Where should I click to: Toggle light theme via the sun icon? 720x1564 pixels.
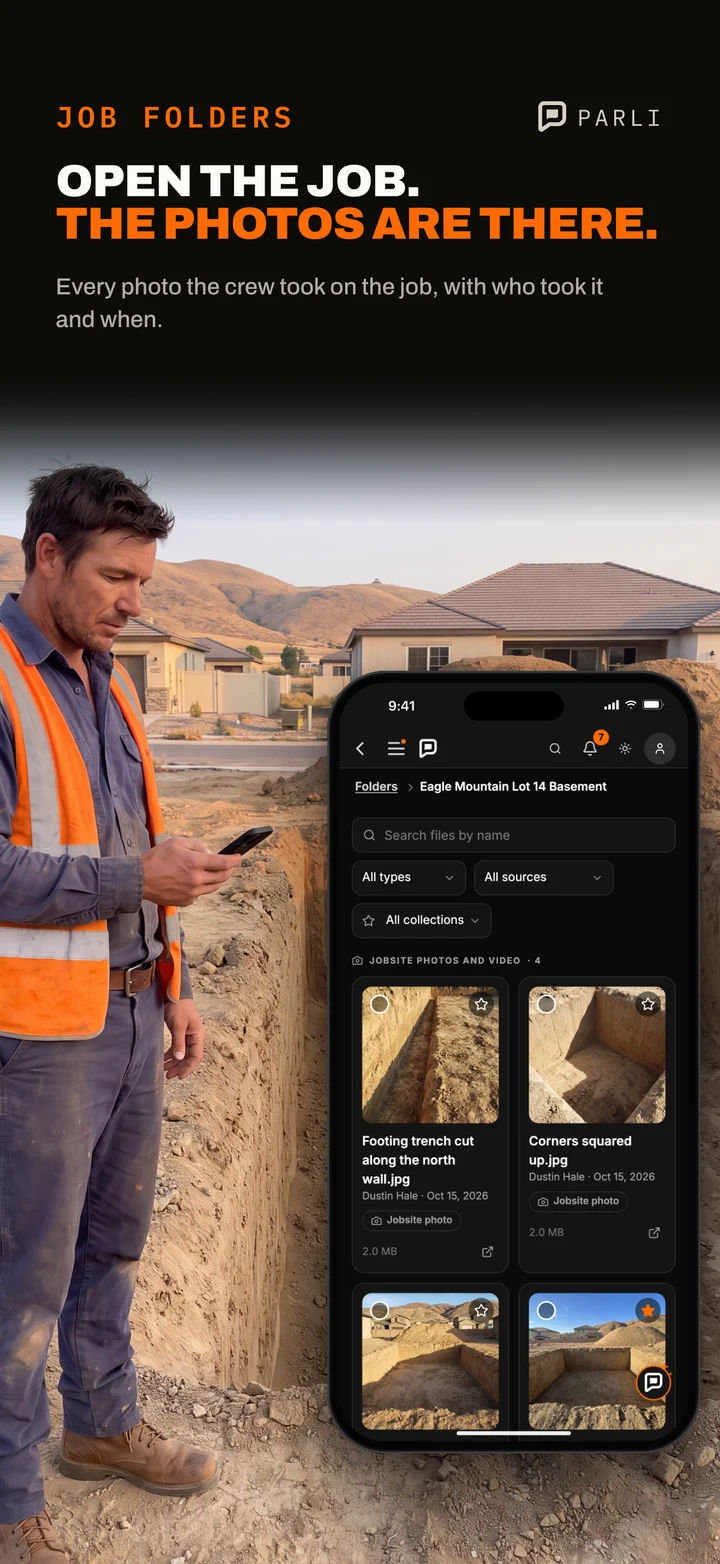(x=625, y=748)
